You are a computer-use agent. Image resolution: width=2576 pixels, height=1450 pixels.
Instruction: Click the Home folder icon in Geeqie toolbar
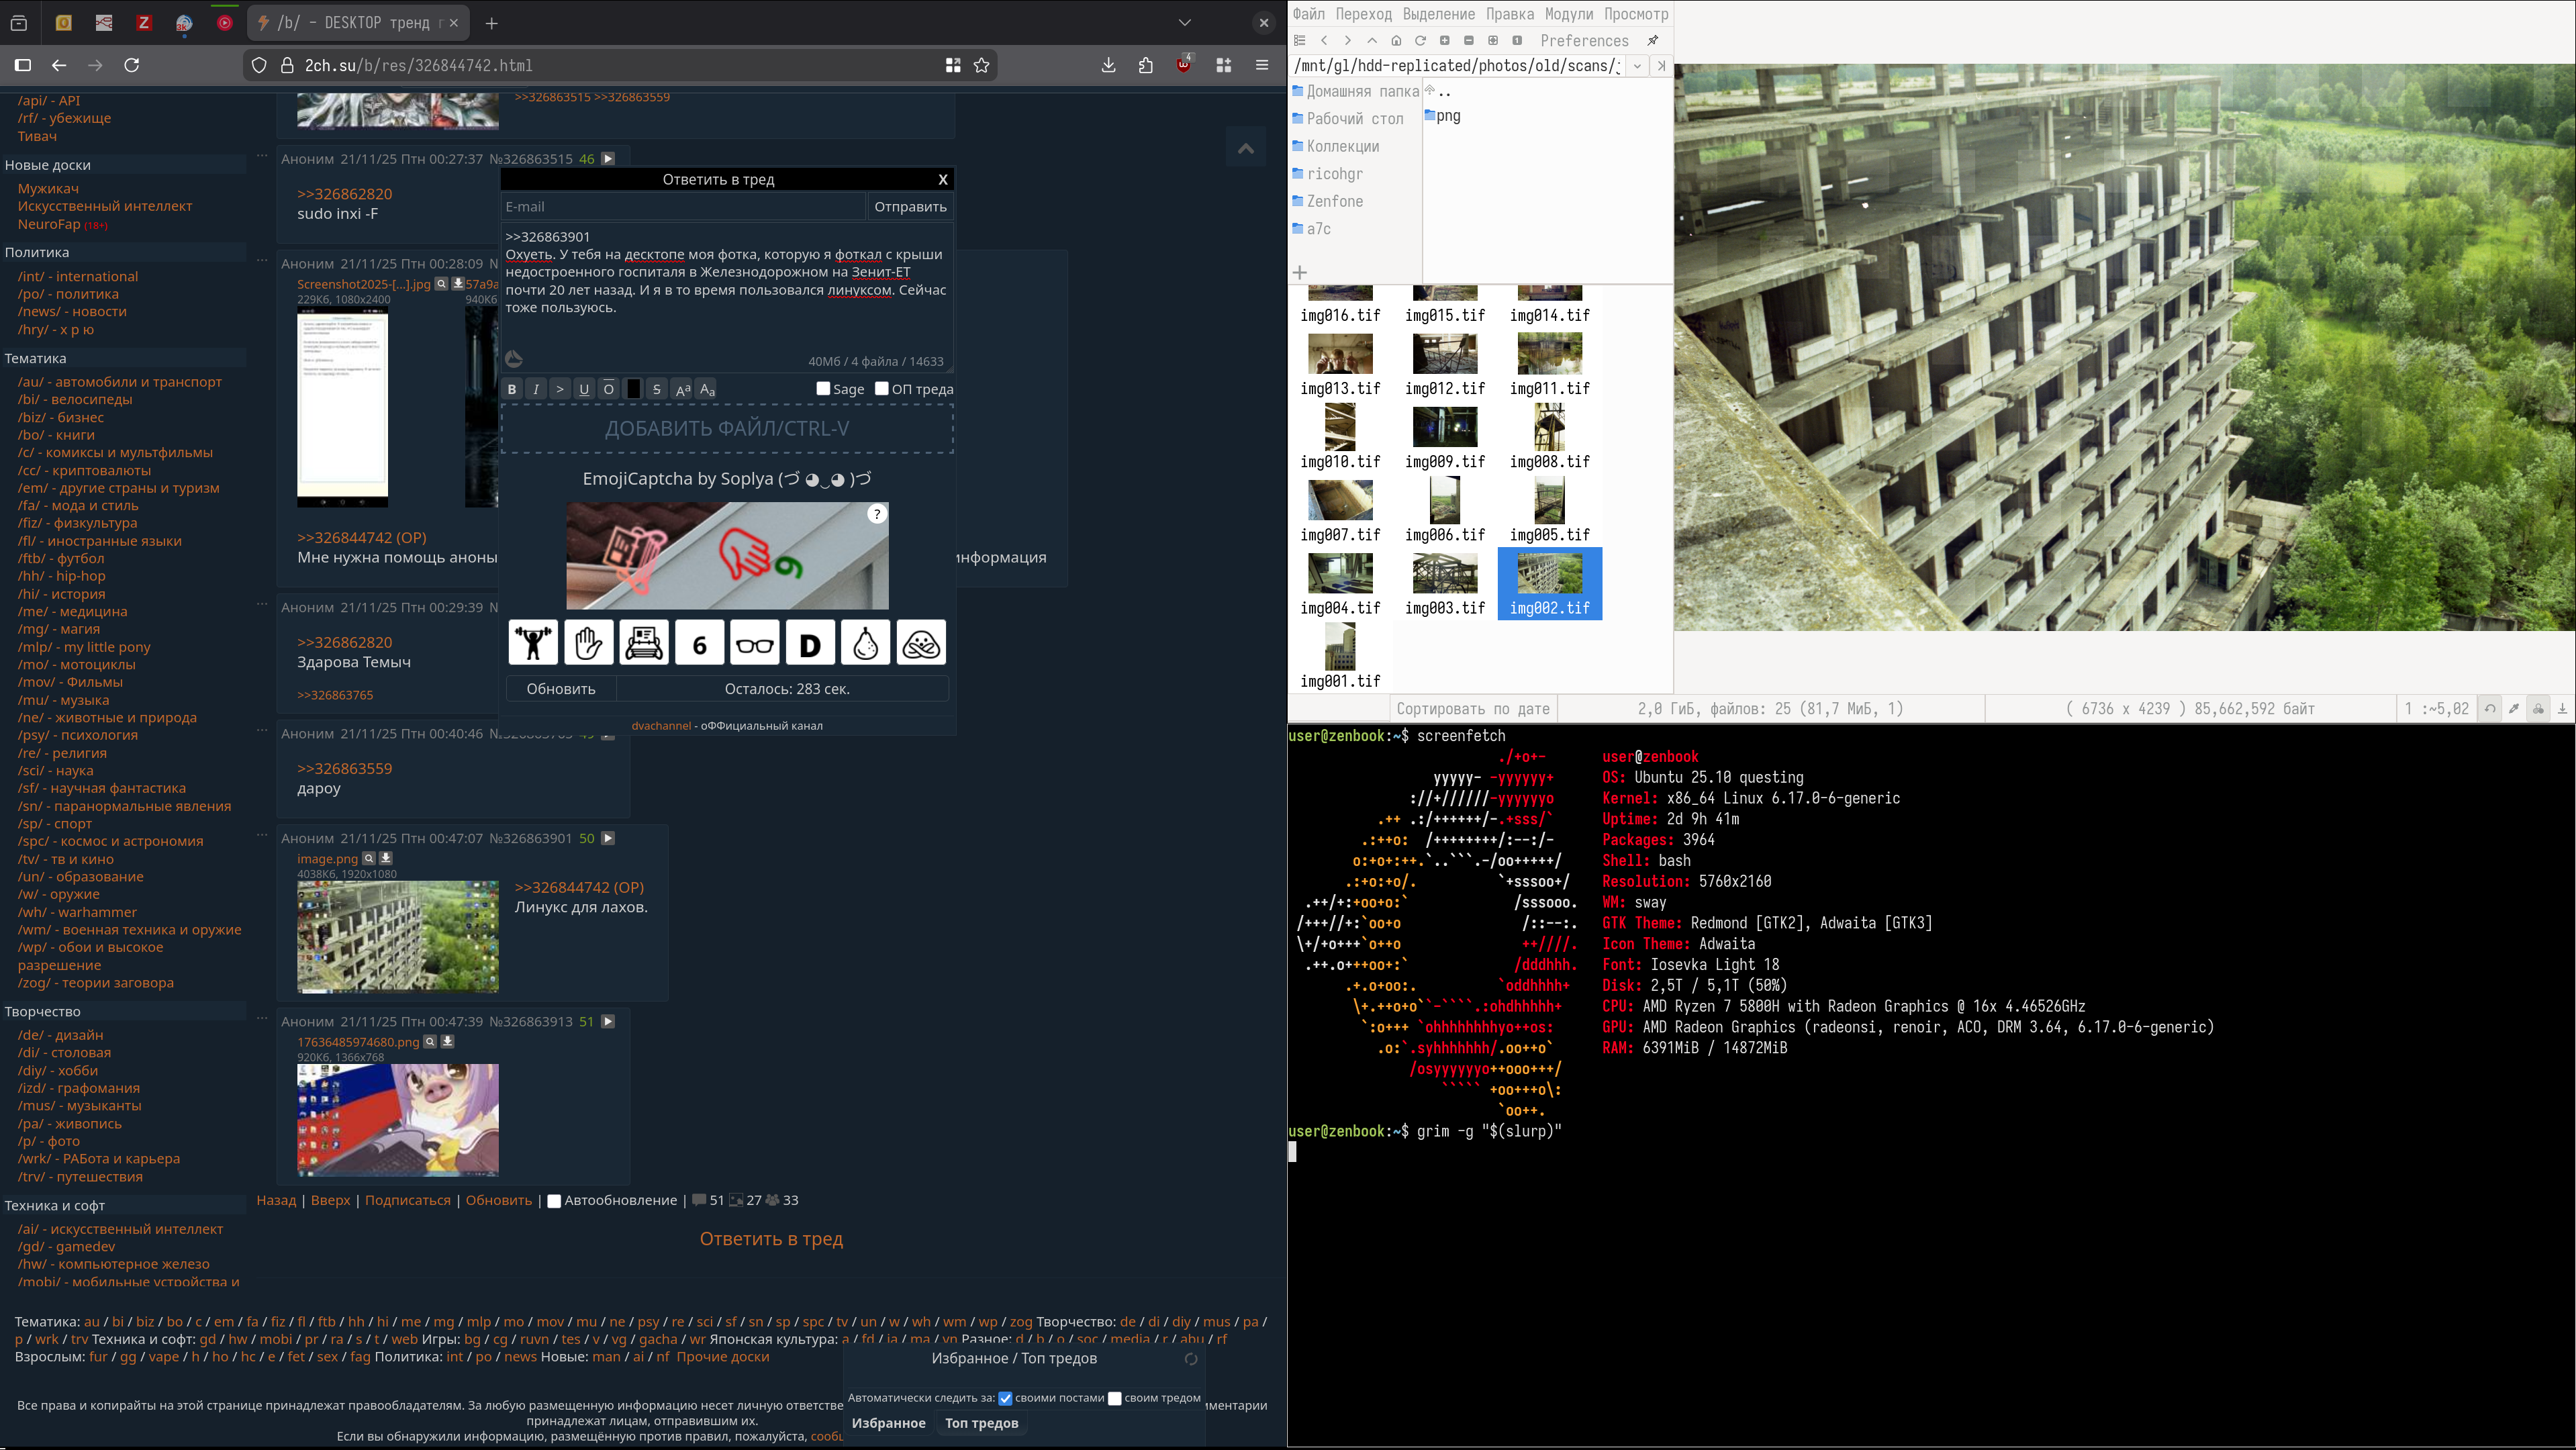click(x=1396, y=41)
